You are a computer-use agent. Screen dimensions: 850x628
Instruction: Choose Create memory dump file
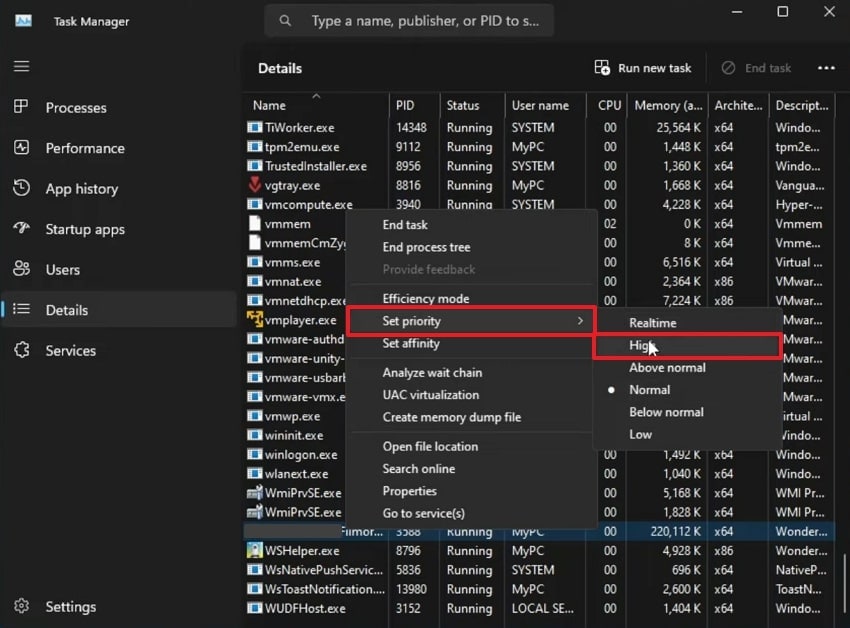[x=472, y=417]
